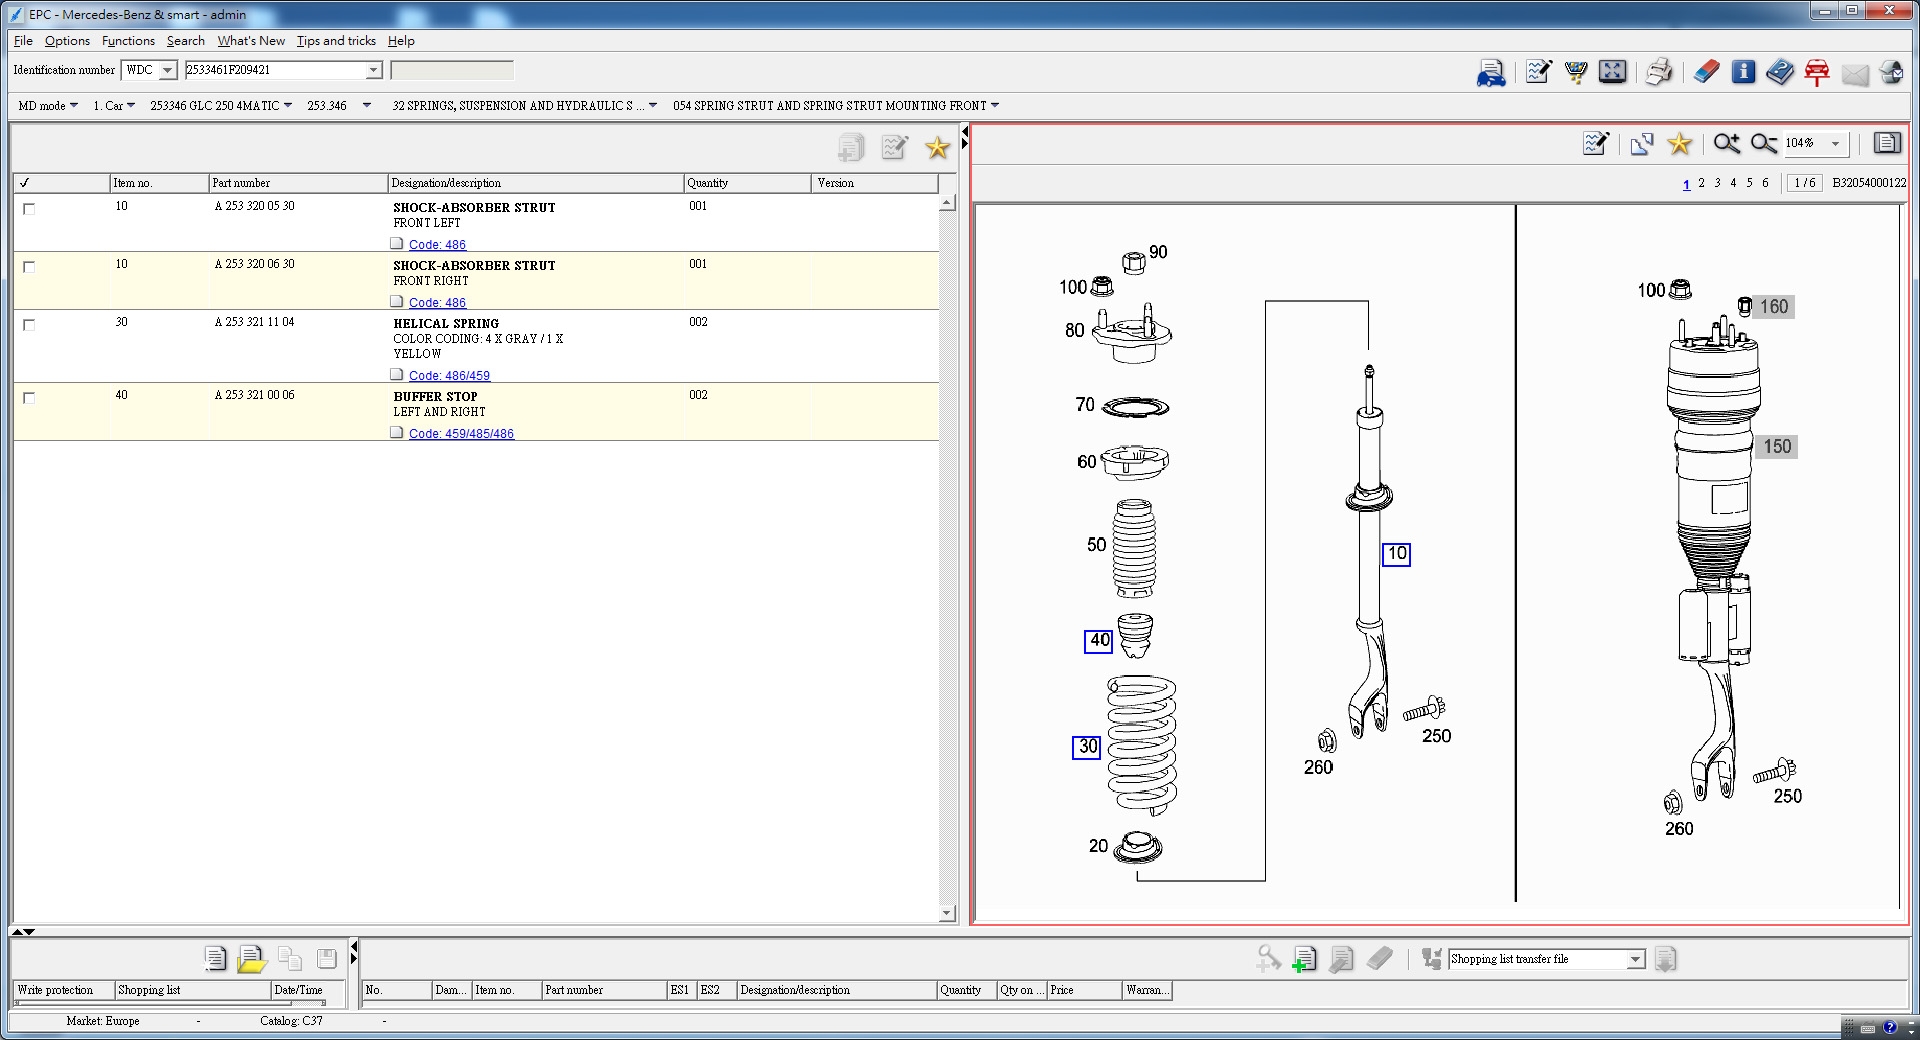This screenshot has height=1040, width=1920.
Task: Zoom in on the illustration
Action: pyautogui.click(x=1726, y=143)
